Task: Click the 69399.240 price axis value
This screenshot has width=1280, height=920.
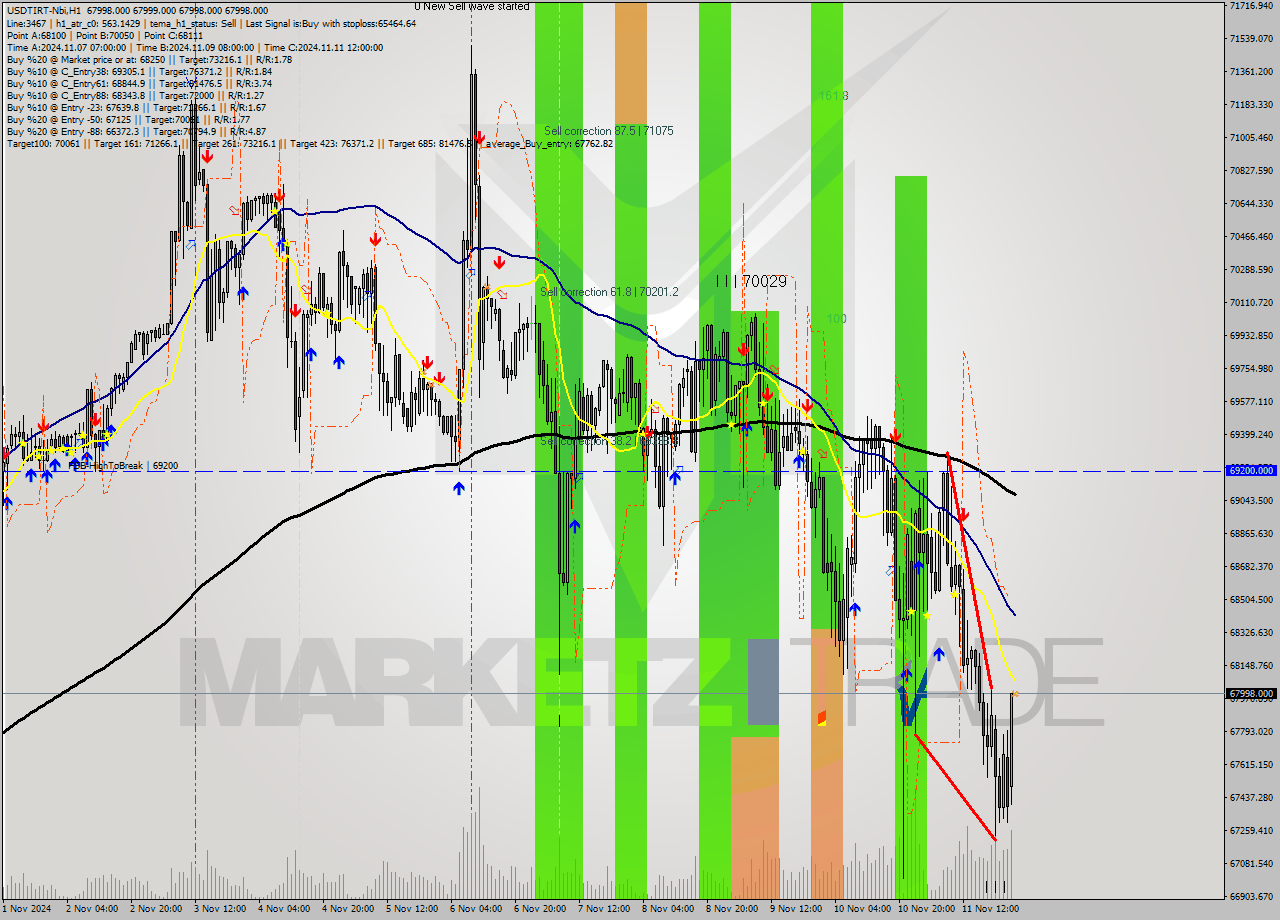Action: (1251, 434)
